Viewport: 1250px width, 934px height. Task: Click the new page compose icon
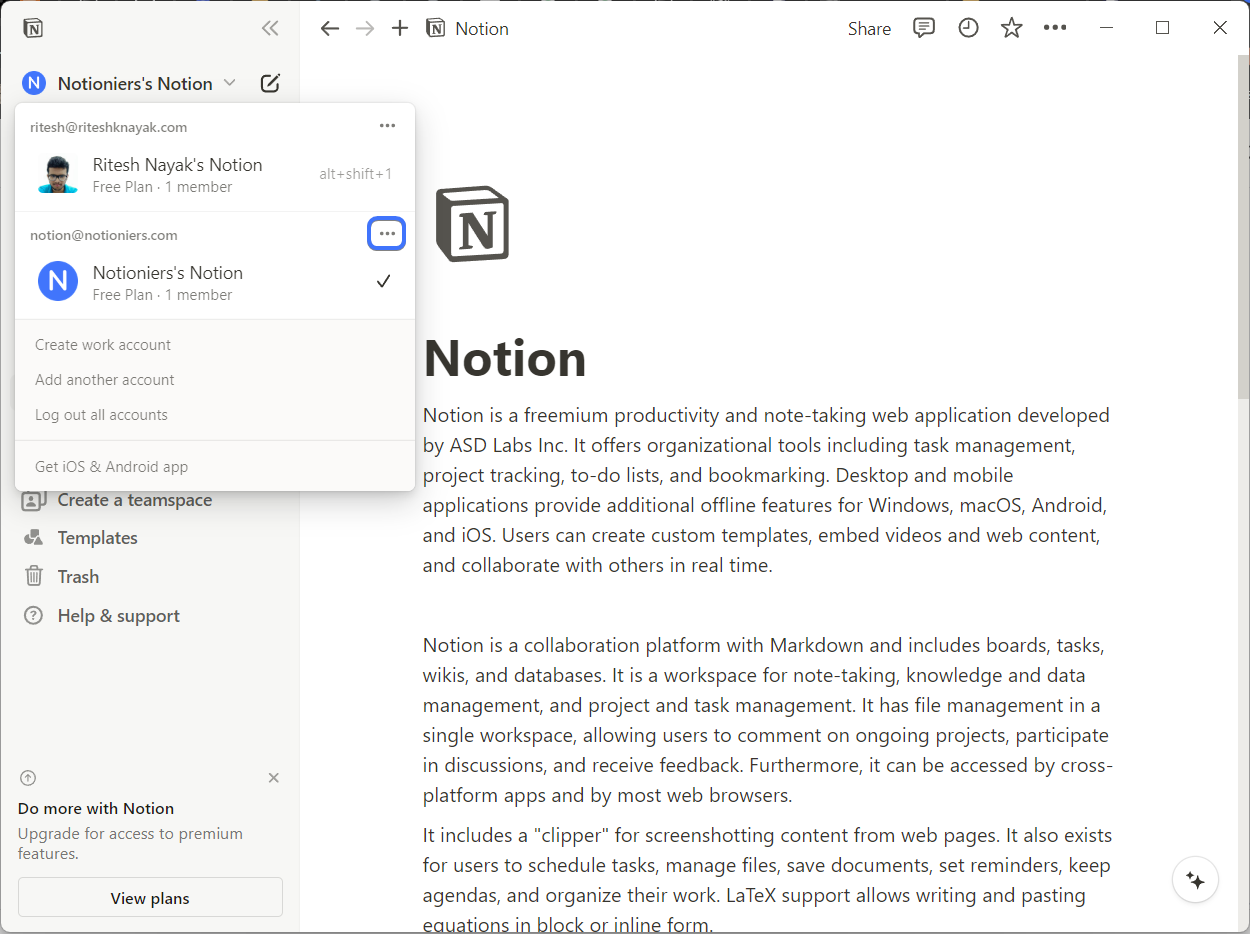[270, 84]
